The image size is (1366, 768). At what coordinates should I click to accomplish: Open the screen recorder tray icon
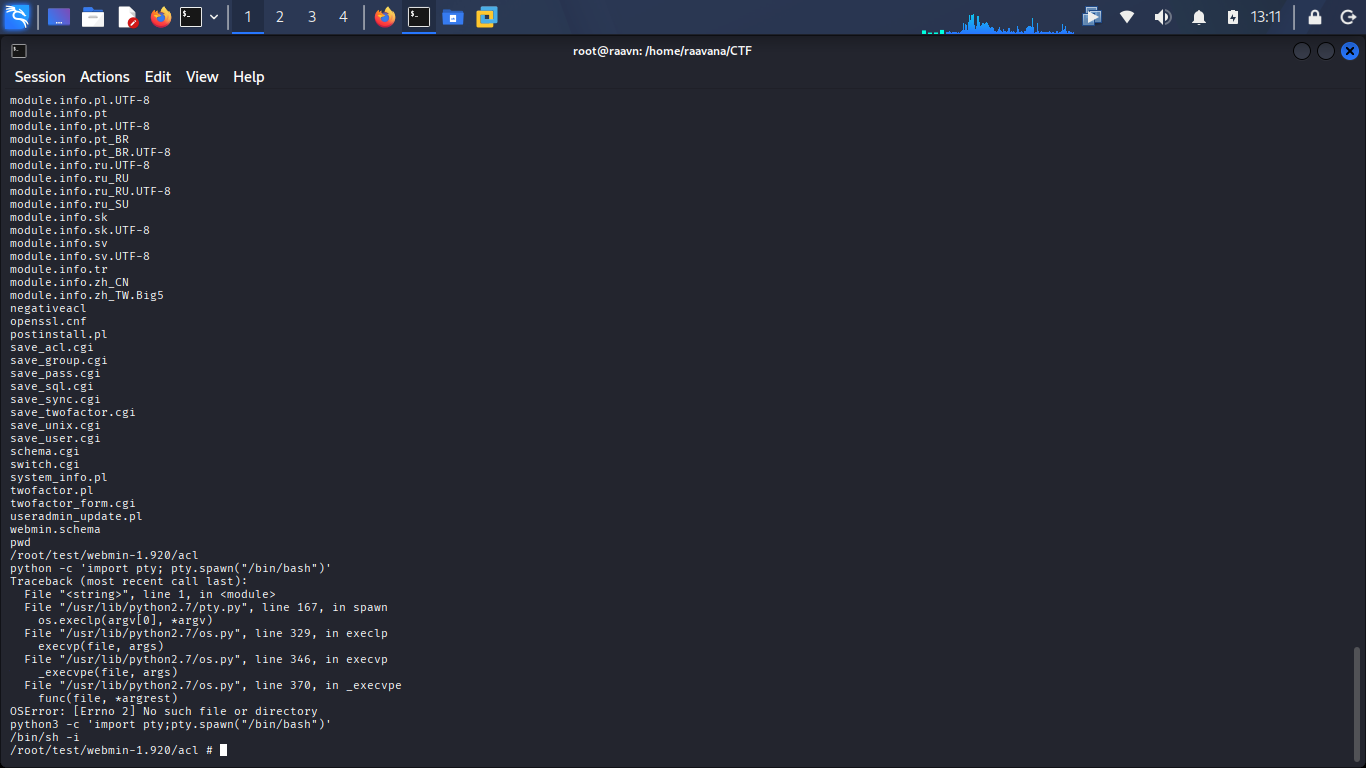[x=1092, y=17]
